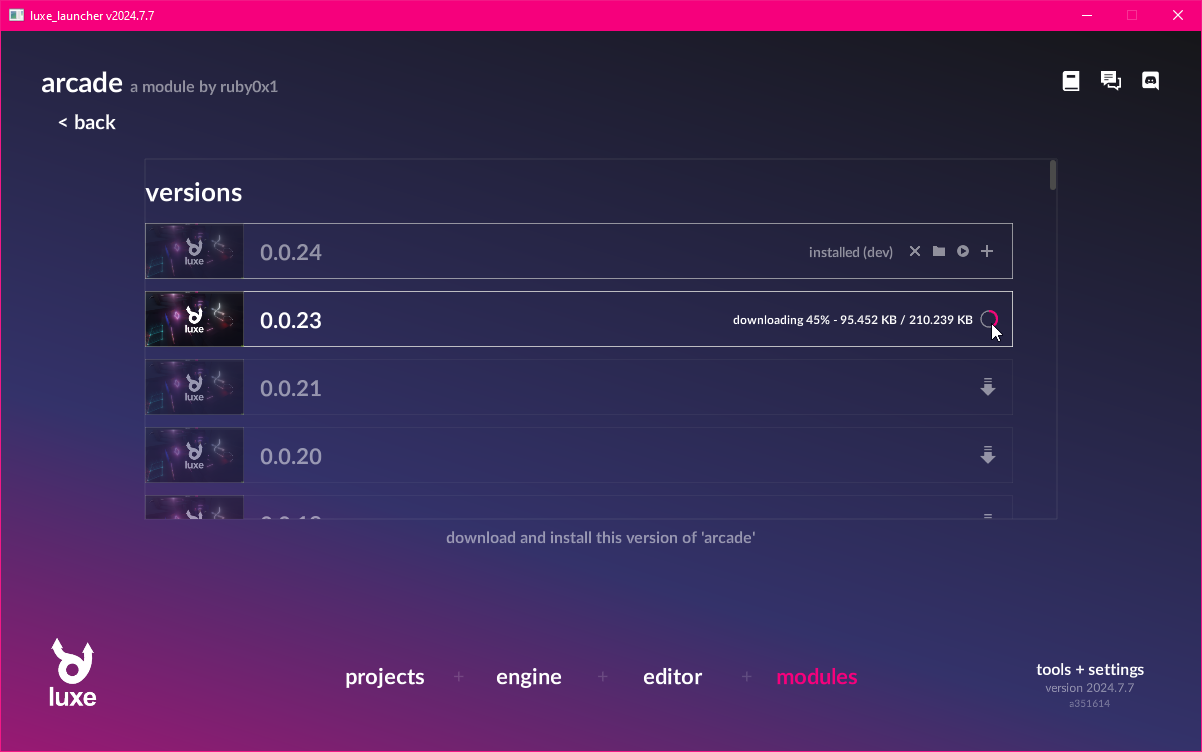
Task: Select the 0.0.24 version label
Action: 291,252
